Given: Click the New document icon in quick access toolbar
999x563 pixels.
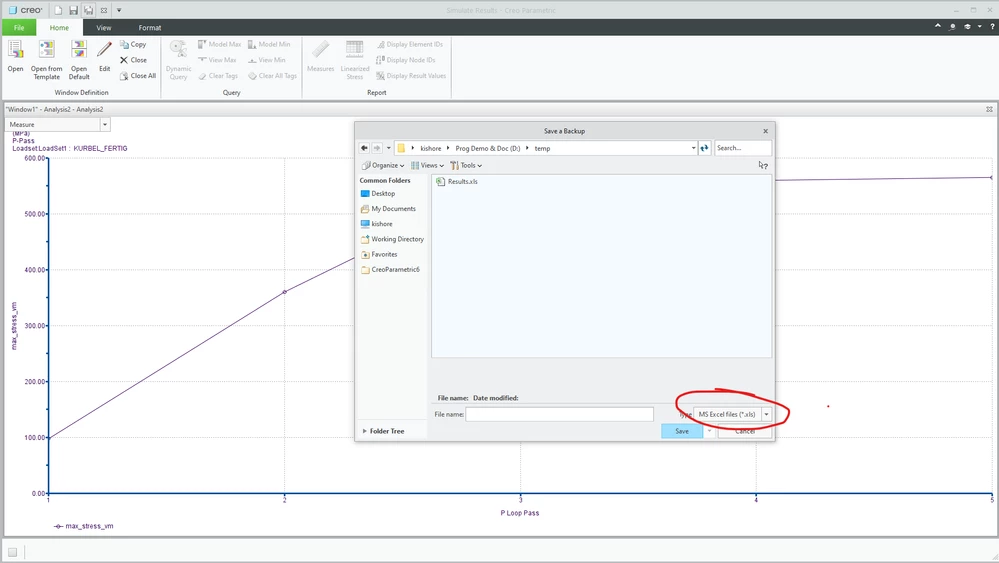Looking at the screenshot, I should click(58, 10).
